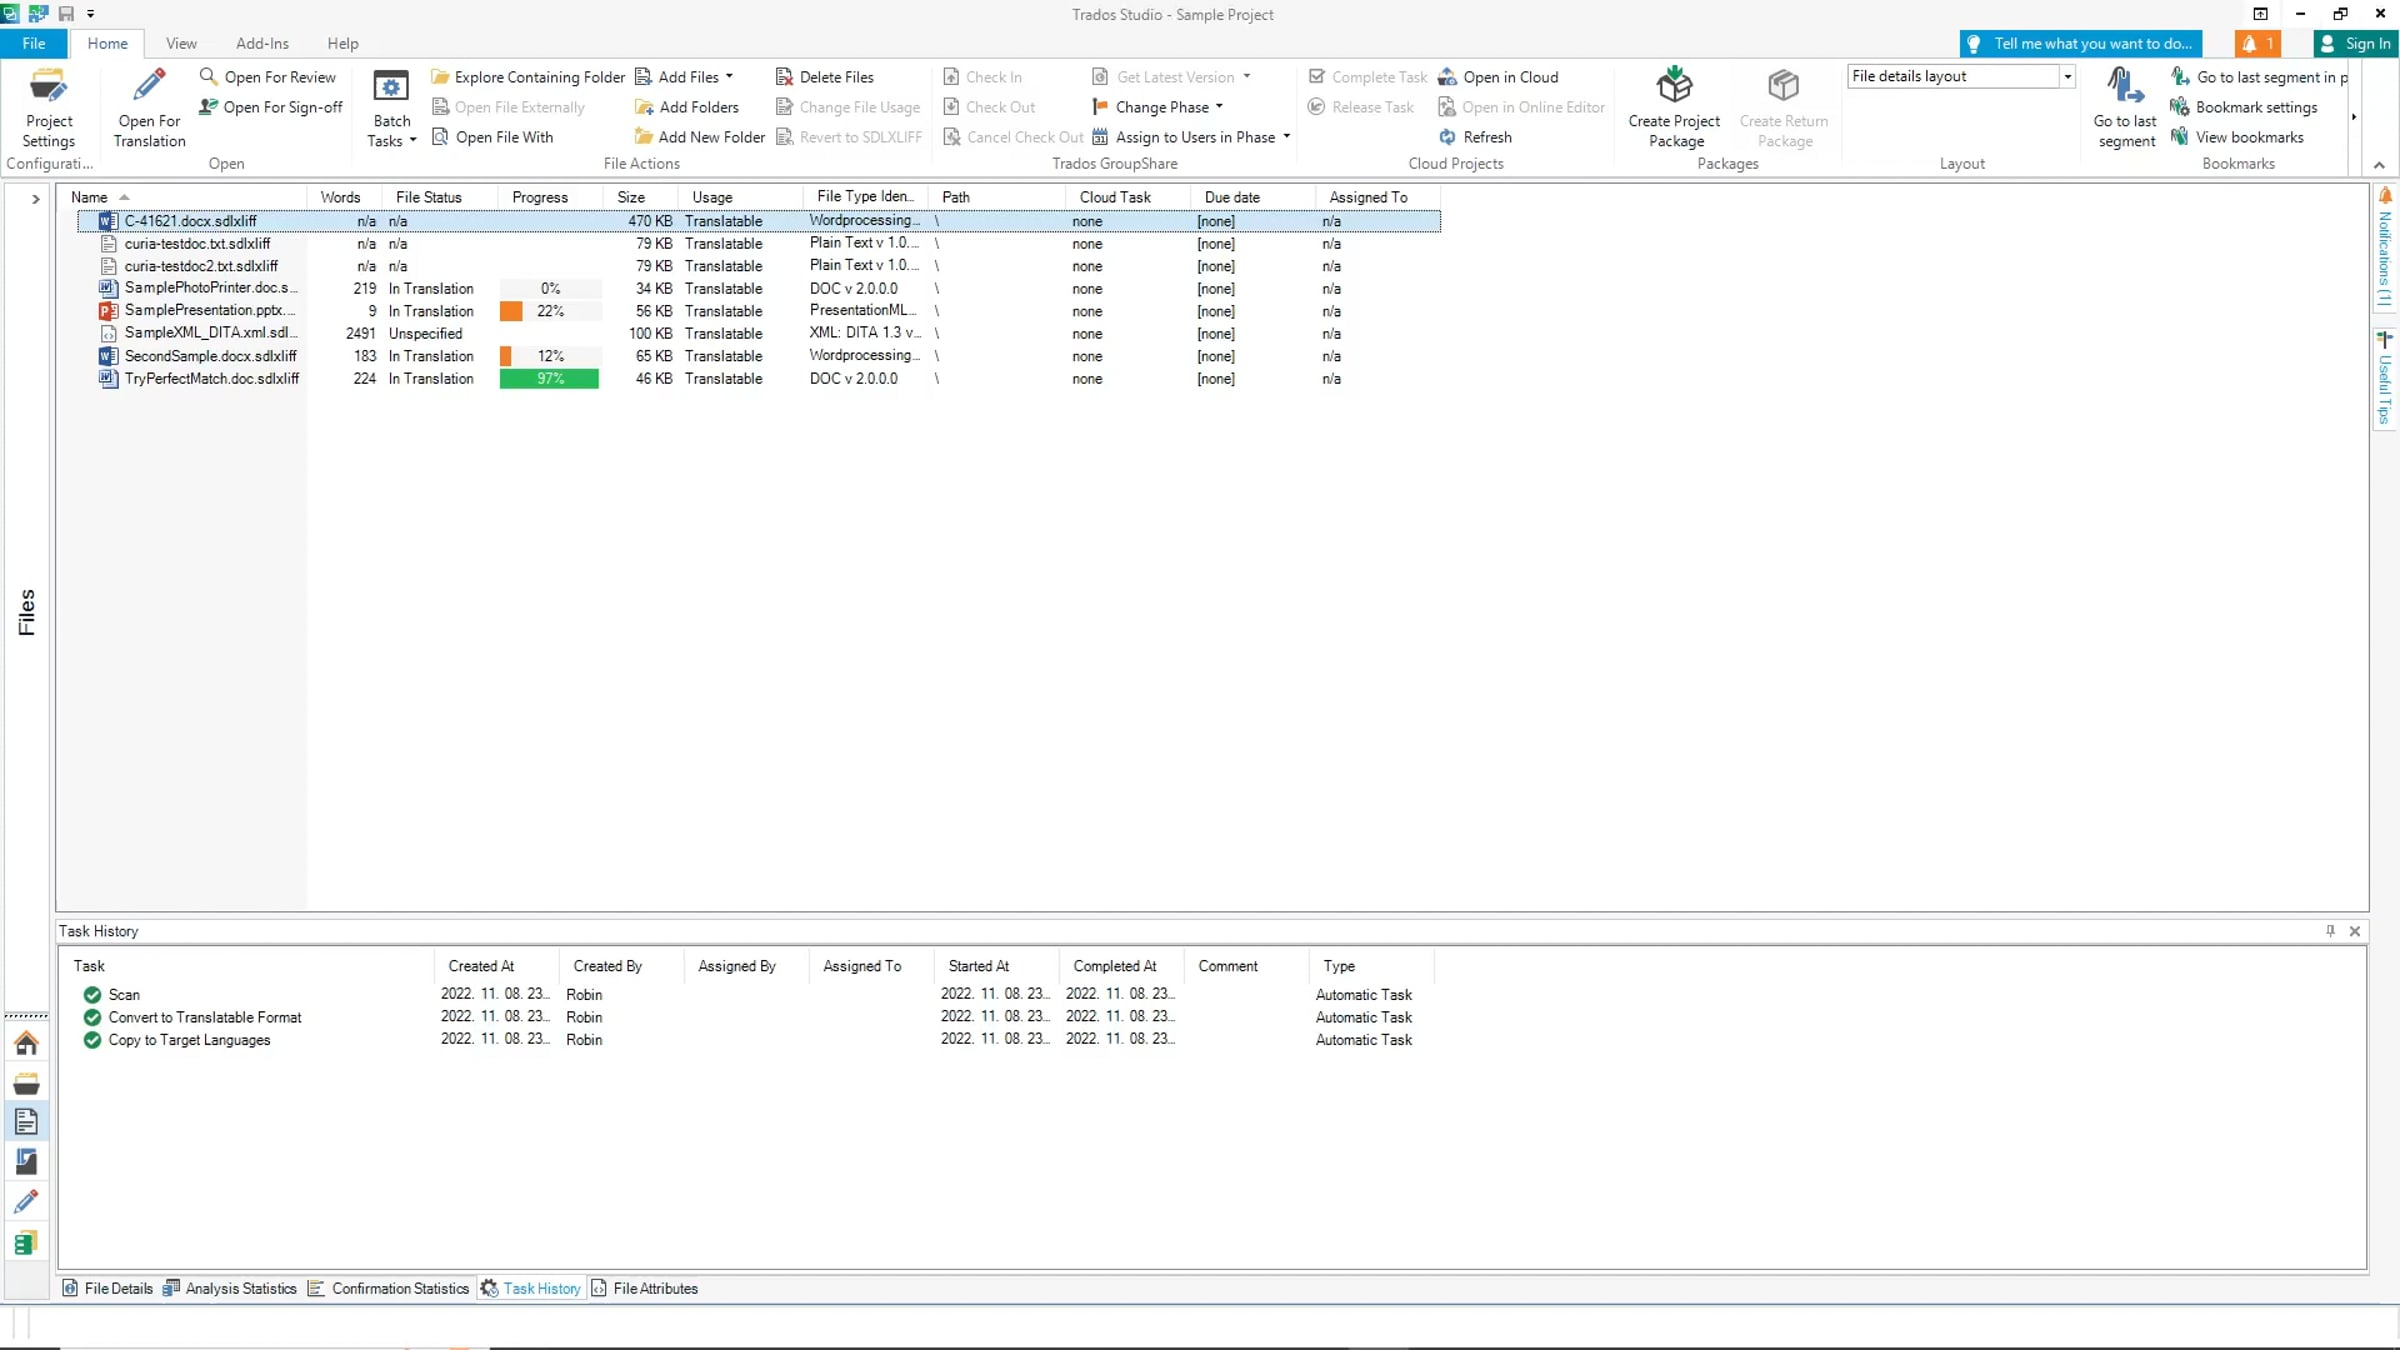Choose Open For Sign-off

tap(270, 107)
